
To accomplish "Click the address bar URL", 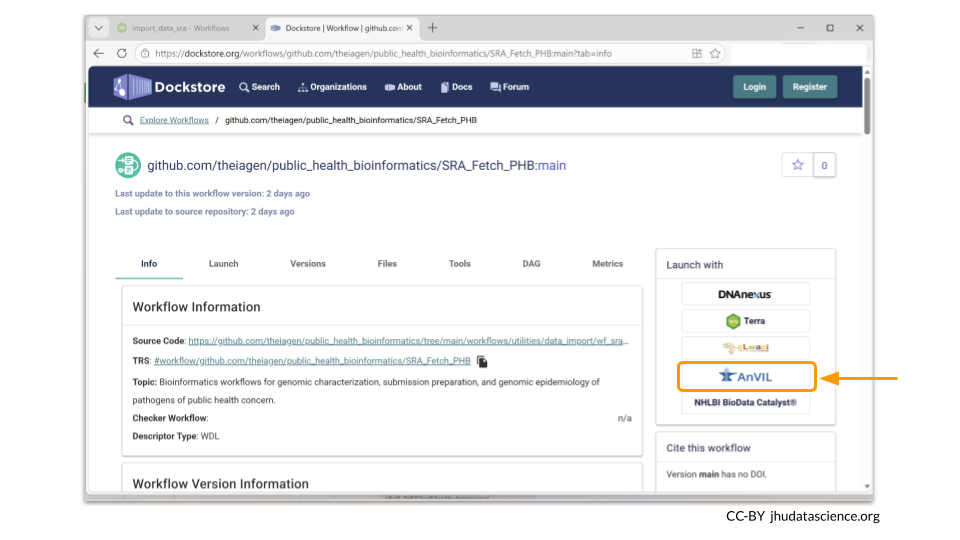I will [x=383, y=53].
